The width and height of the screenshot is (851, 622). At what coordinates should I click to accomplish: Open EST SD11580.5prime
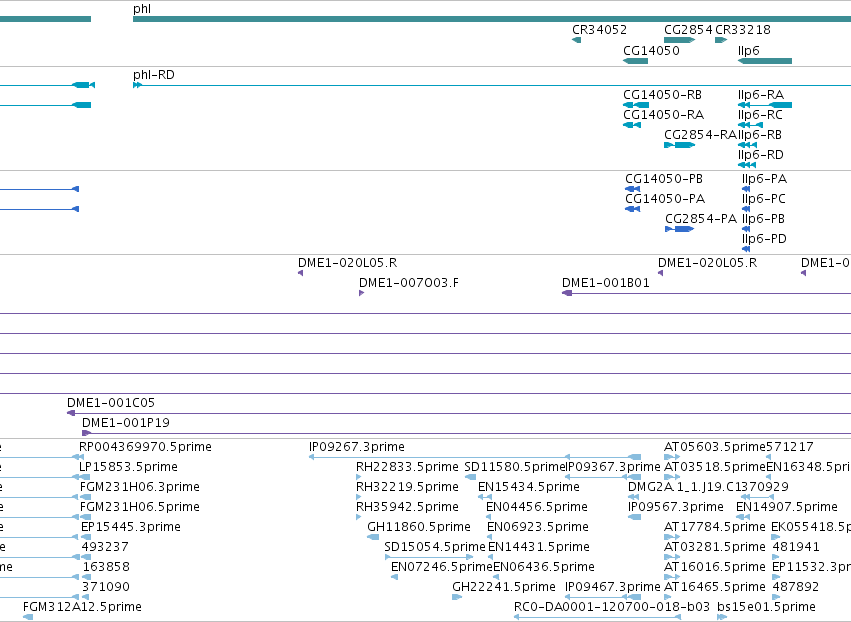pos(515,467)
